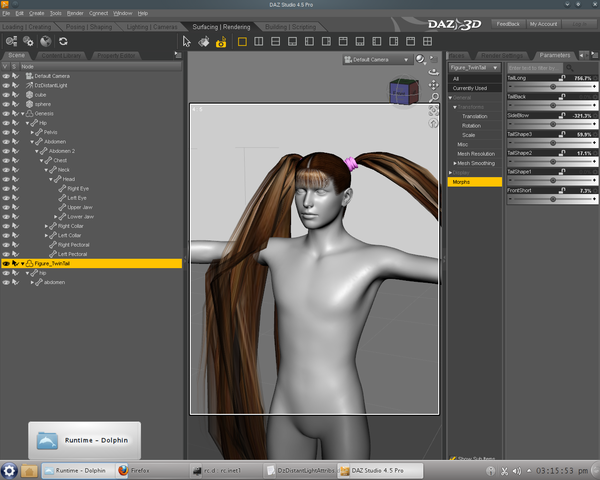Switch to the Content Library tab
The height and width of the screenshot is (480, 600).
click(62, 56)
